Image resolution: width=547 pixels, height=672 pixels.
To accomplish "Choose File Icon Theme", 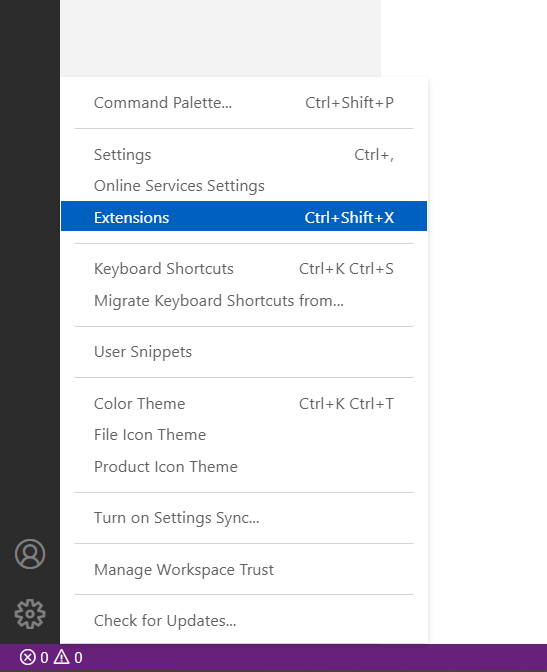I will [x=244, y=435].
